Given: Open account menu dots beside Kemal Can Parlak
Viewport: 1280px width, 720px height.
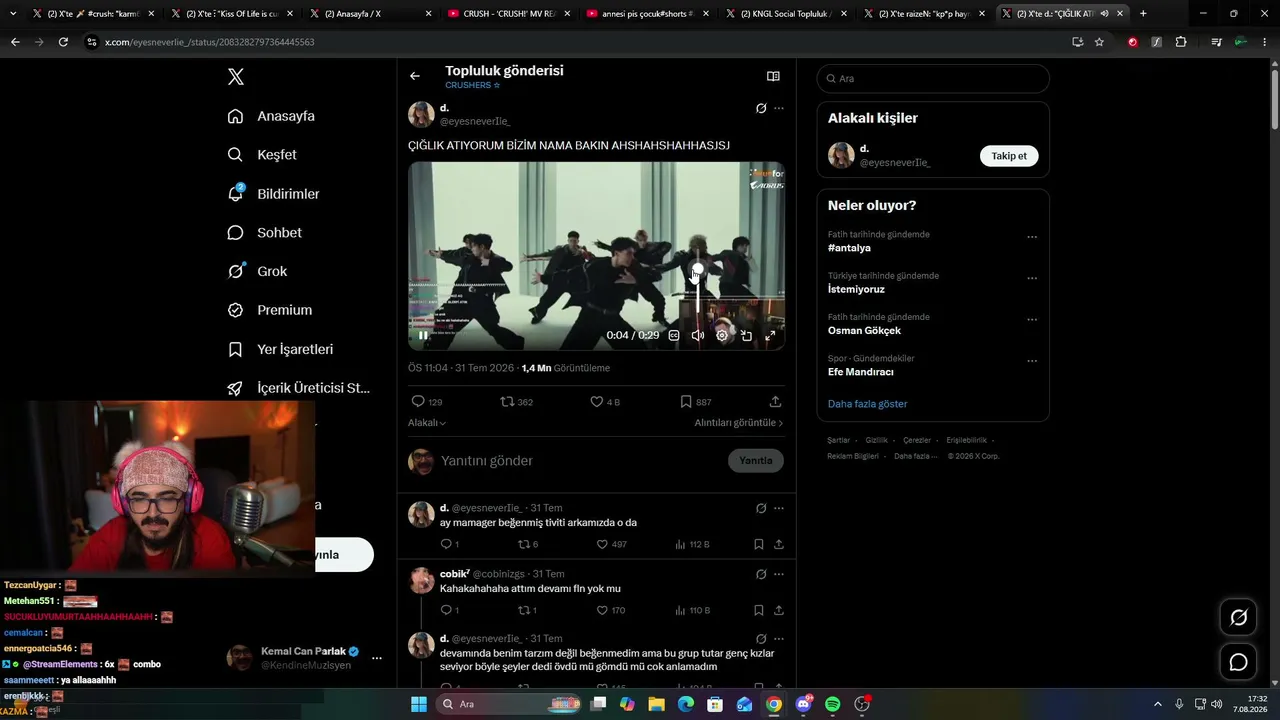Looking at the screenshot, I should click(377, 658).
